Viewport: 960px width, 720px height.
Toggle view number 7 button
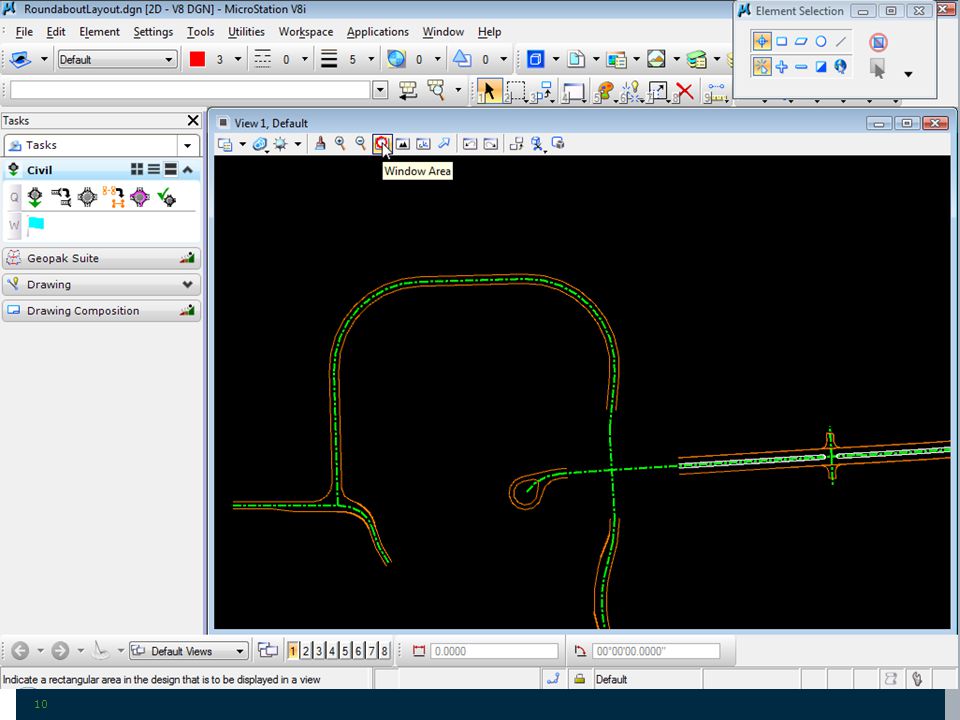371,651
